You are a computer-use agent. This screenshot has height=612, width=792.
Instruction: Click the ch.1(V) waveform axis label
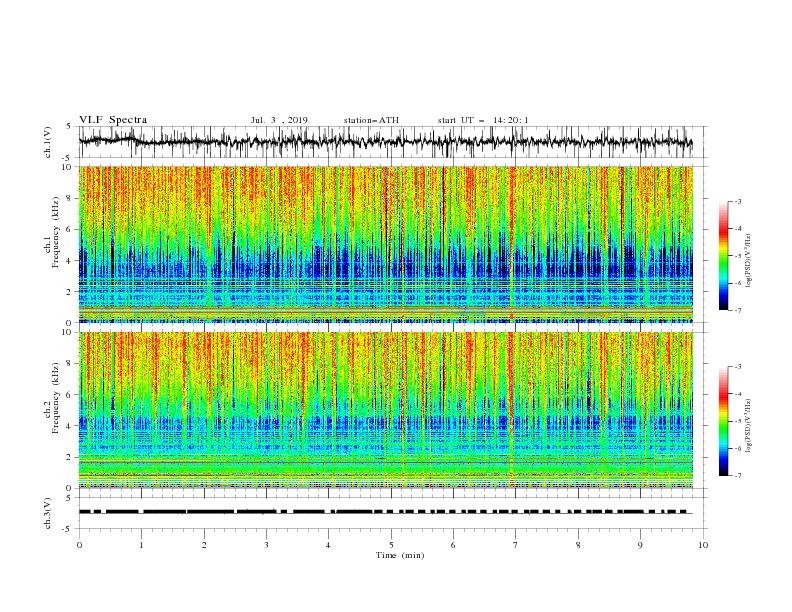[48, 142]
